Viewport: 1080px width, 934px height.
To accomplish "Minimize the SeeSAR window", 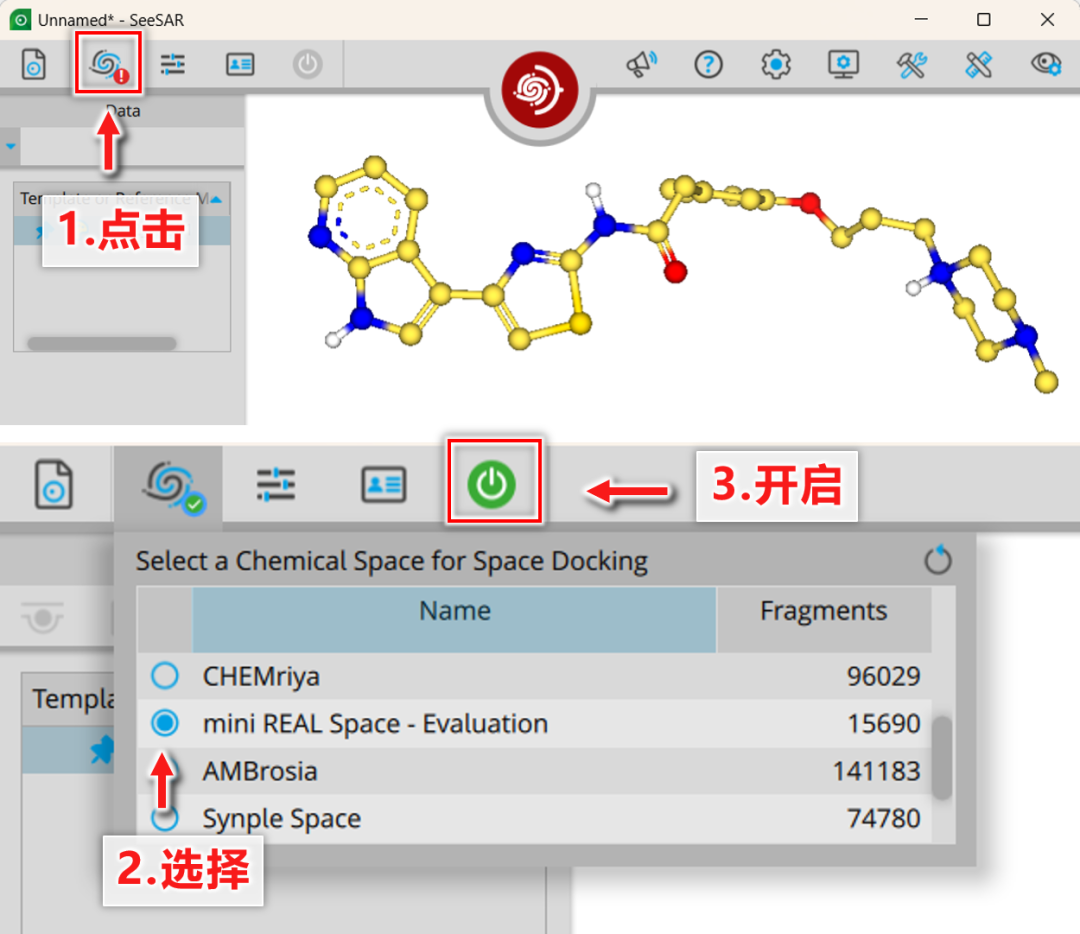I will tap(921, 19).
